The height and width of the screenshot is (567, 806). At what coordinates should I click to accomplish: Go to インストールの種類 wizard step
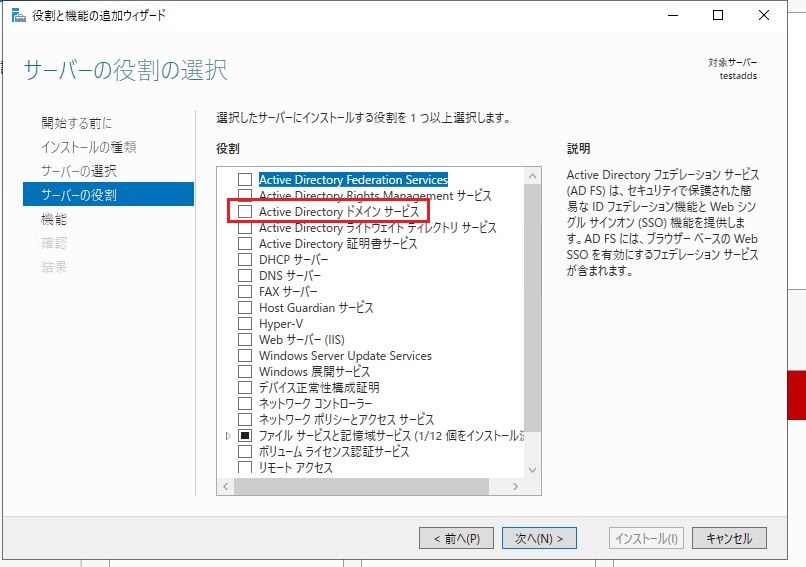[x=88, y=147]
